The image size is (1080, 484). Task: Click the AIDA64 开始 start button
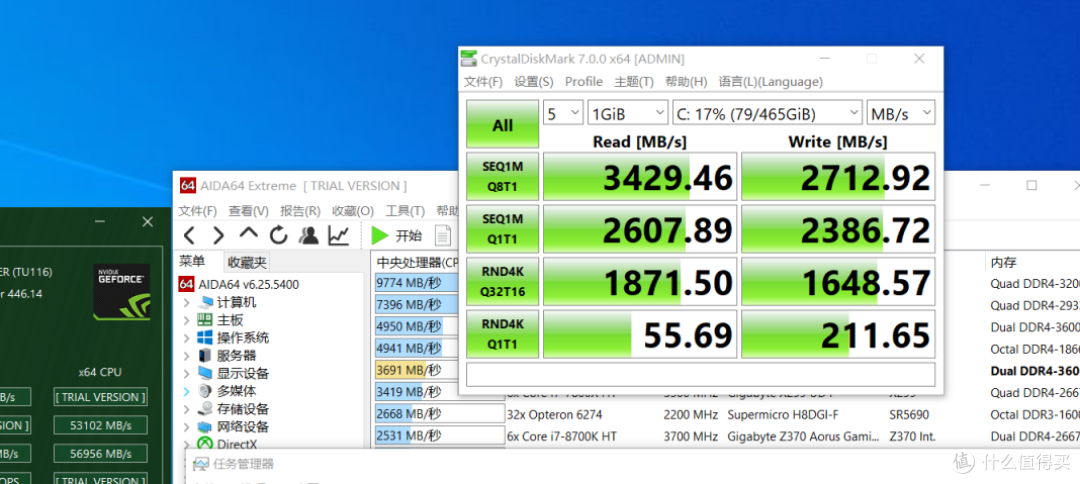click(x=397, y=235)
